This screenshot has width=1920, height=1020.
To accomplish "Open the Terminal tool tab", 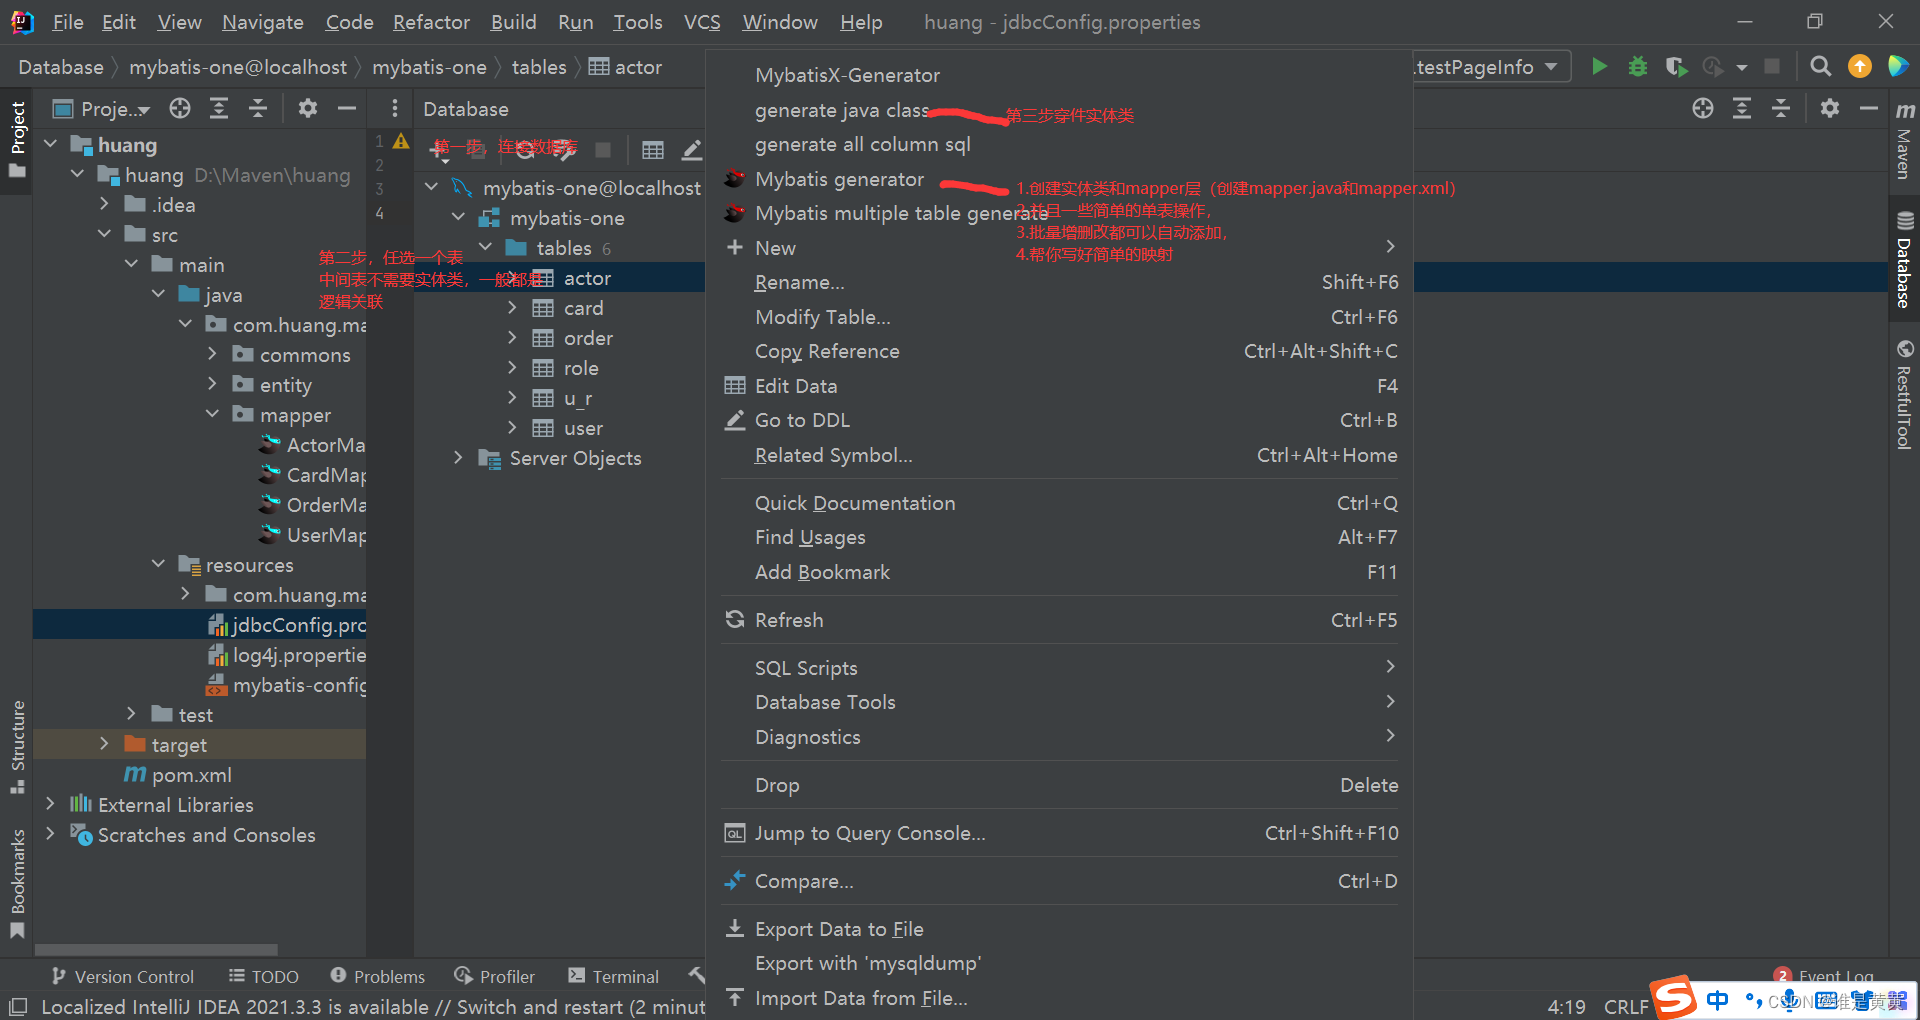I will (x=613, y=976).
